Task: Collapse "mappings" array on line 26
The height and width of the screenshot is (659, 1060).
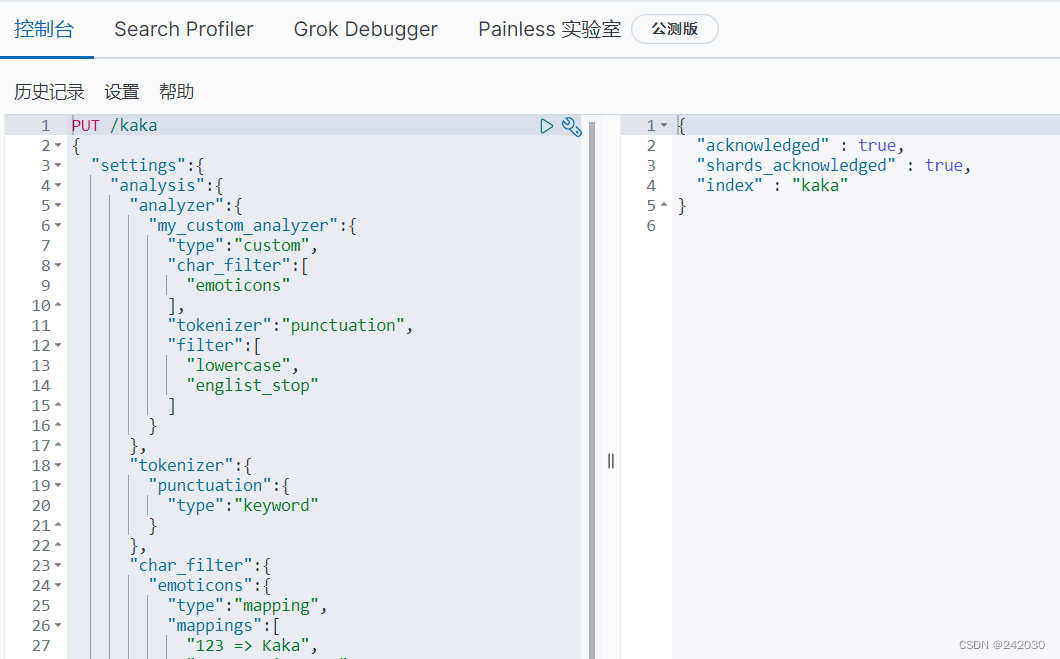Action: pyautogui.click(x=58, y=626)
